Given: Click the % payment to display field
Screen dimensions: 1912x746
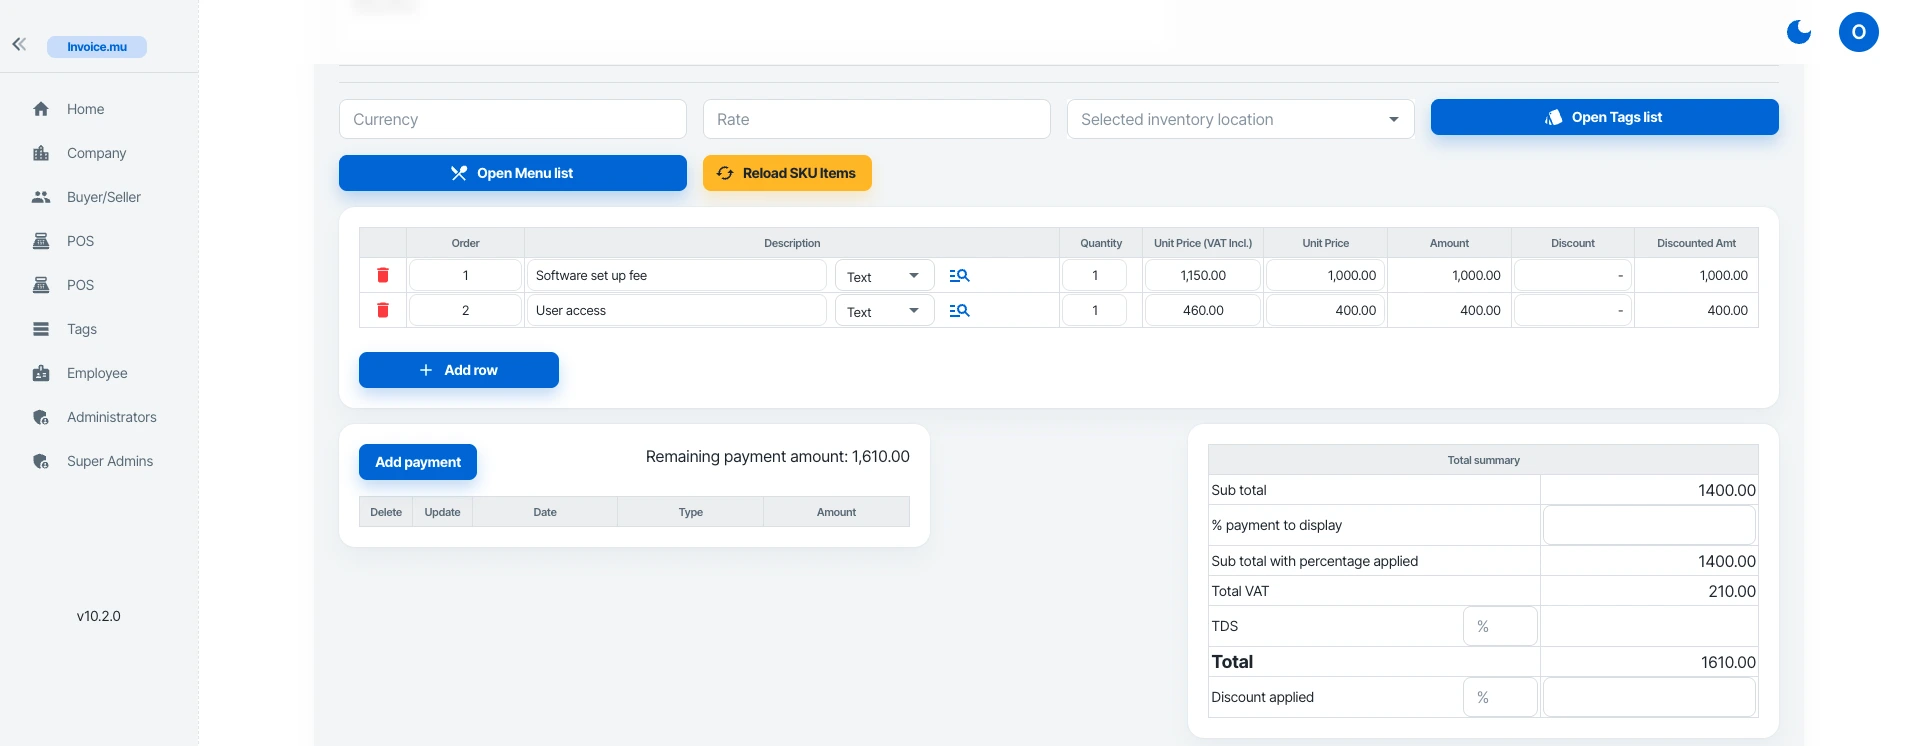Looking at the screenshot, I should (x=1649, y=525).
